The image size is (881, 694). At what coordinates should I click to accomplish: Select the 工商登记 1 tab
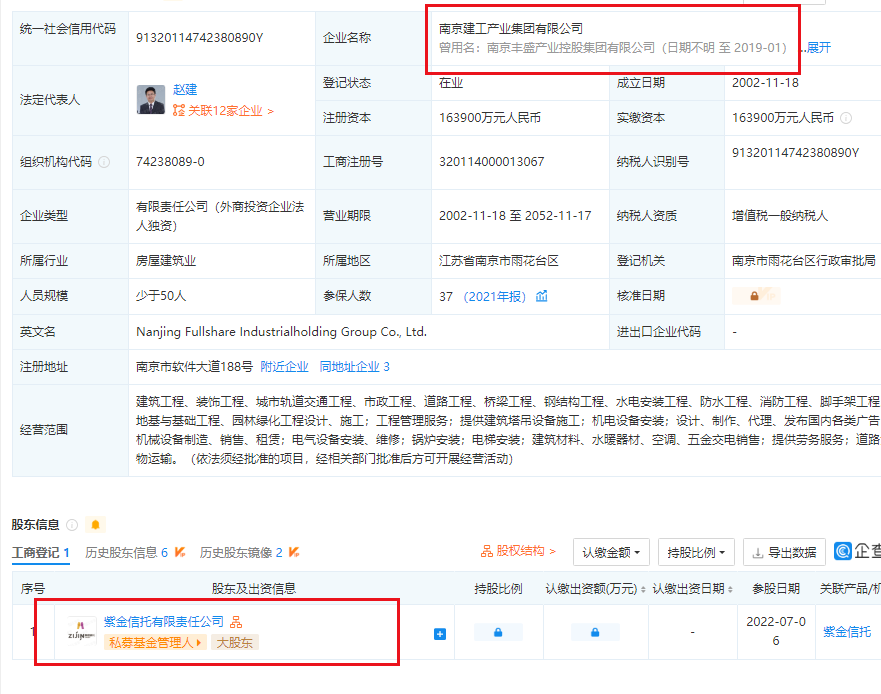[x=40, y=553]
